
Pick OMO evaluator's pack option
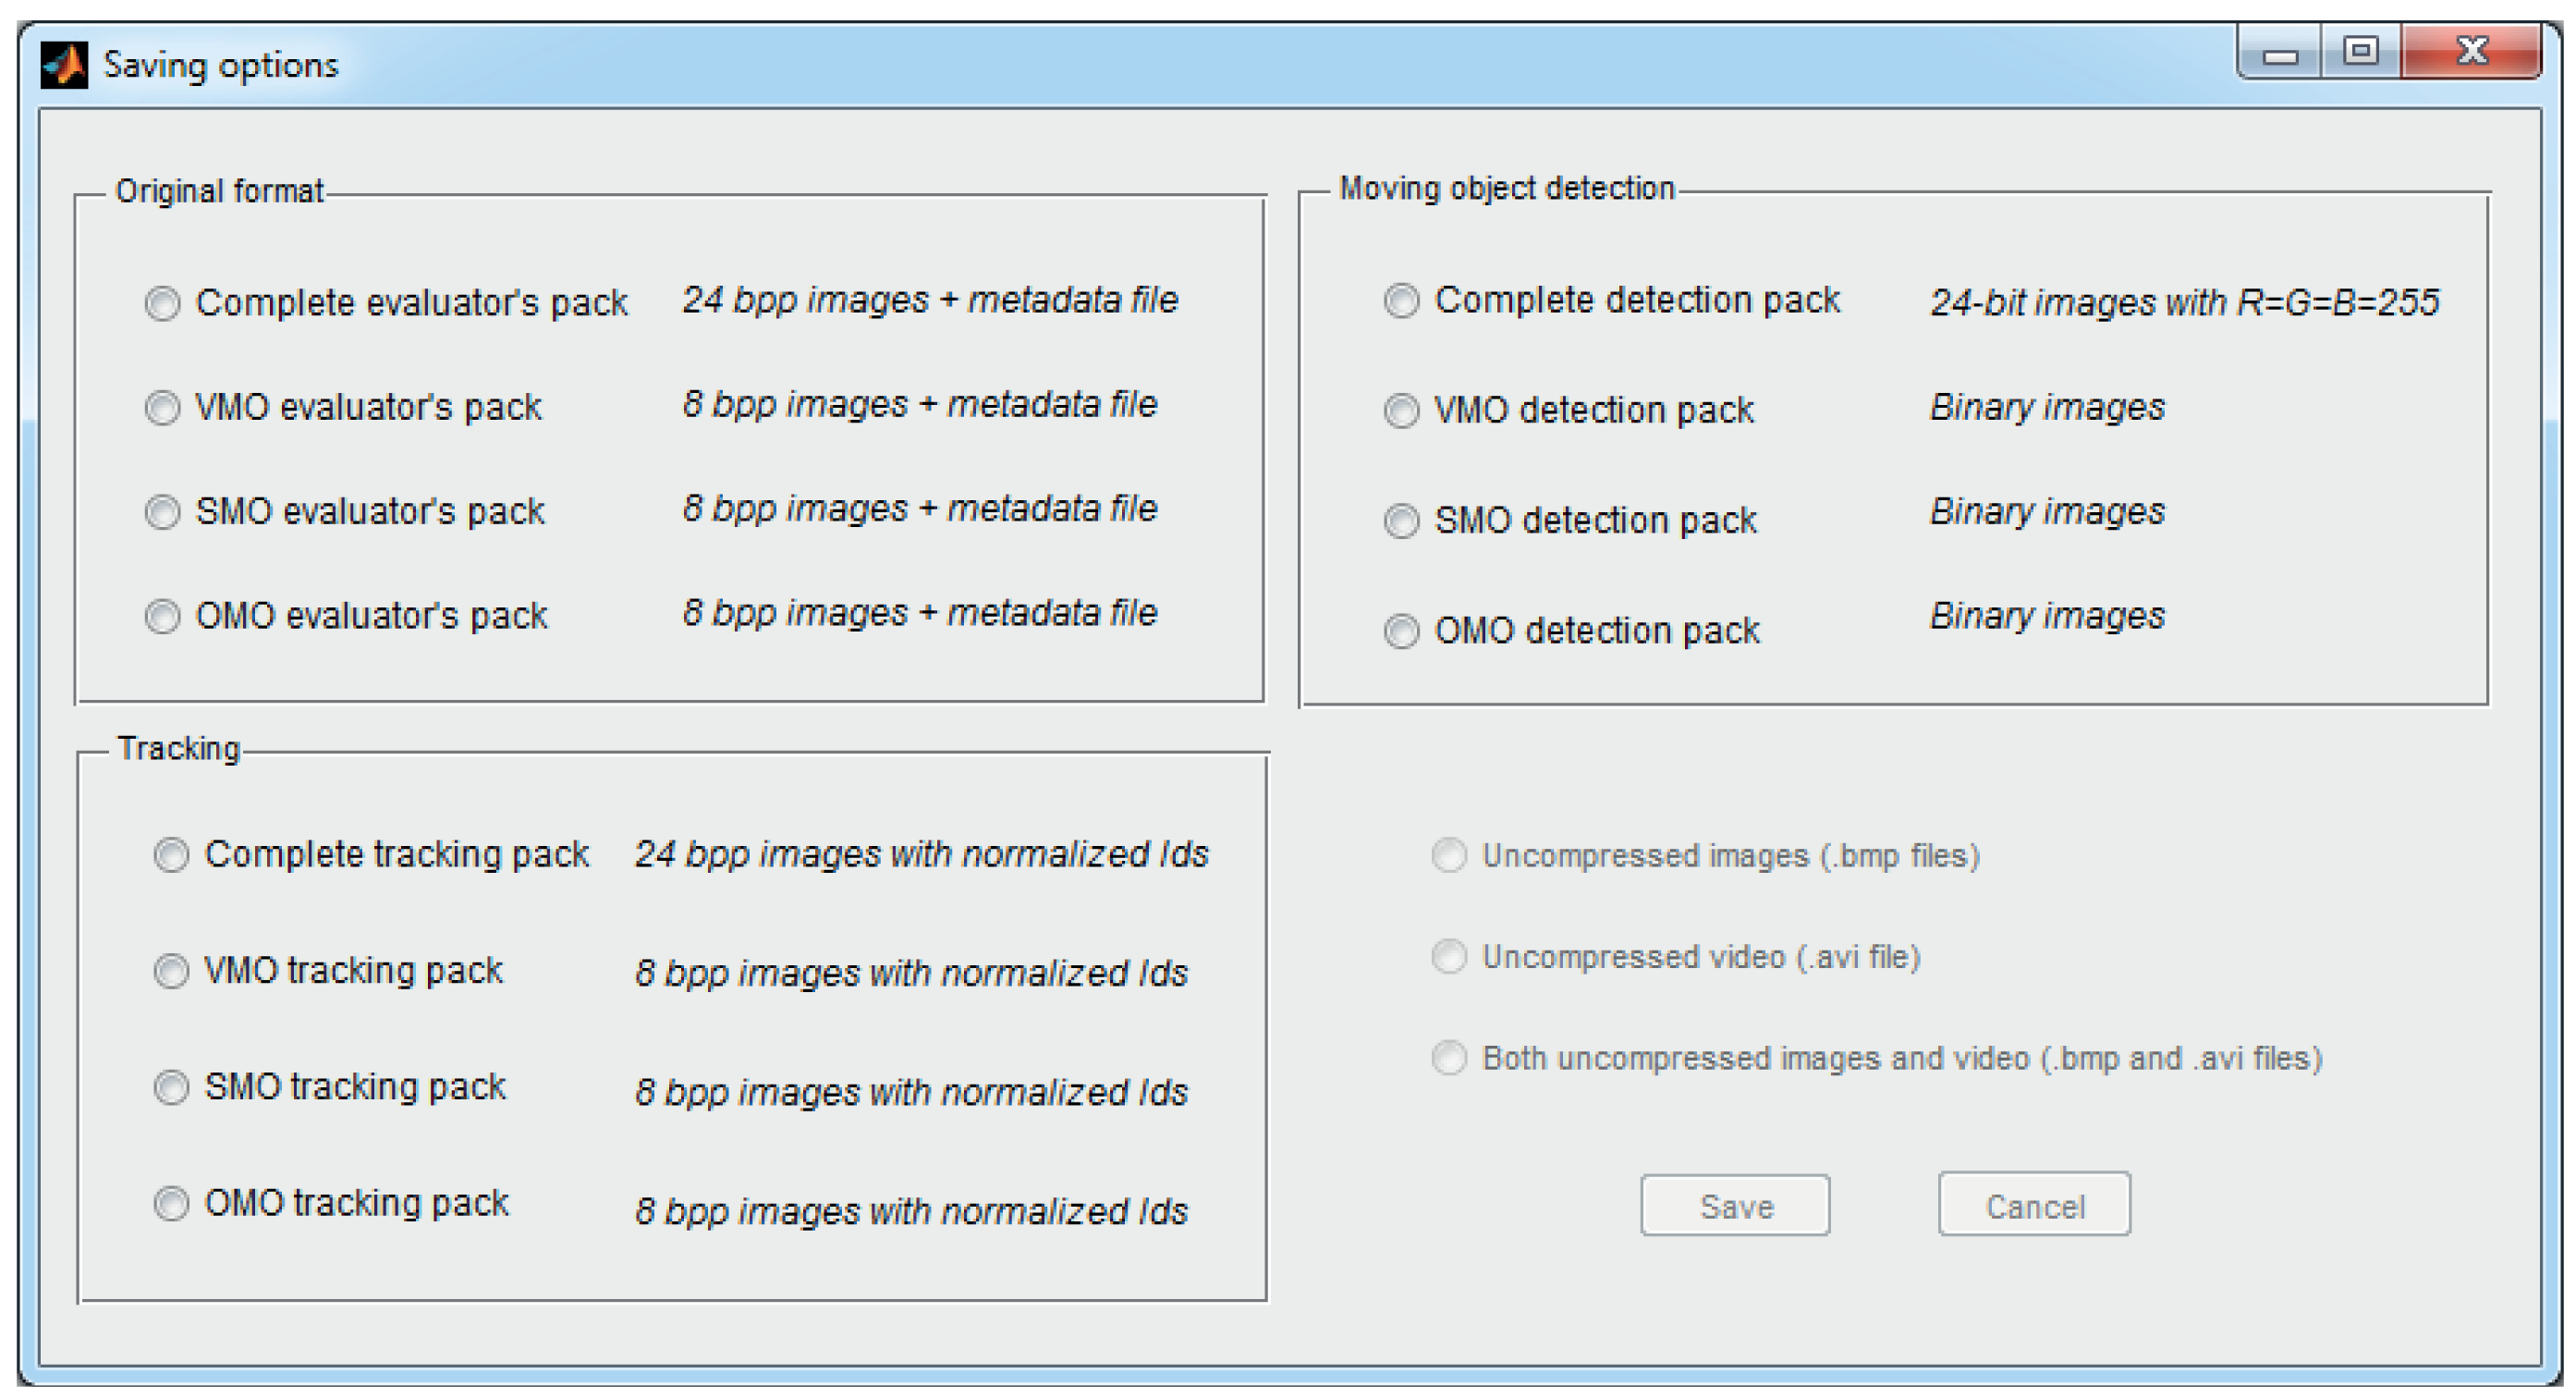click(x=162, y=616)
